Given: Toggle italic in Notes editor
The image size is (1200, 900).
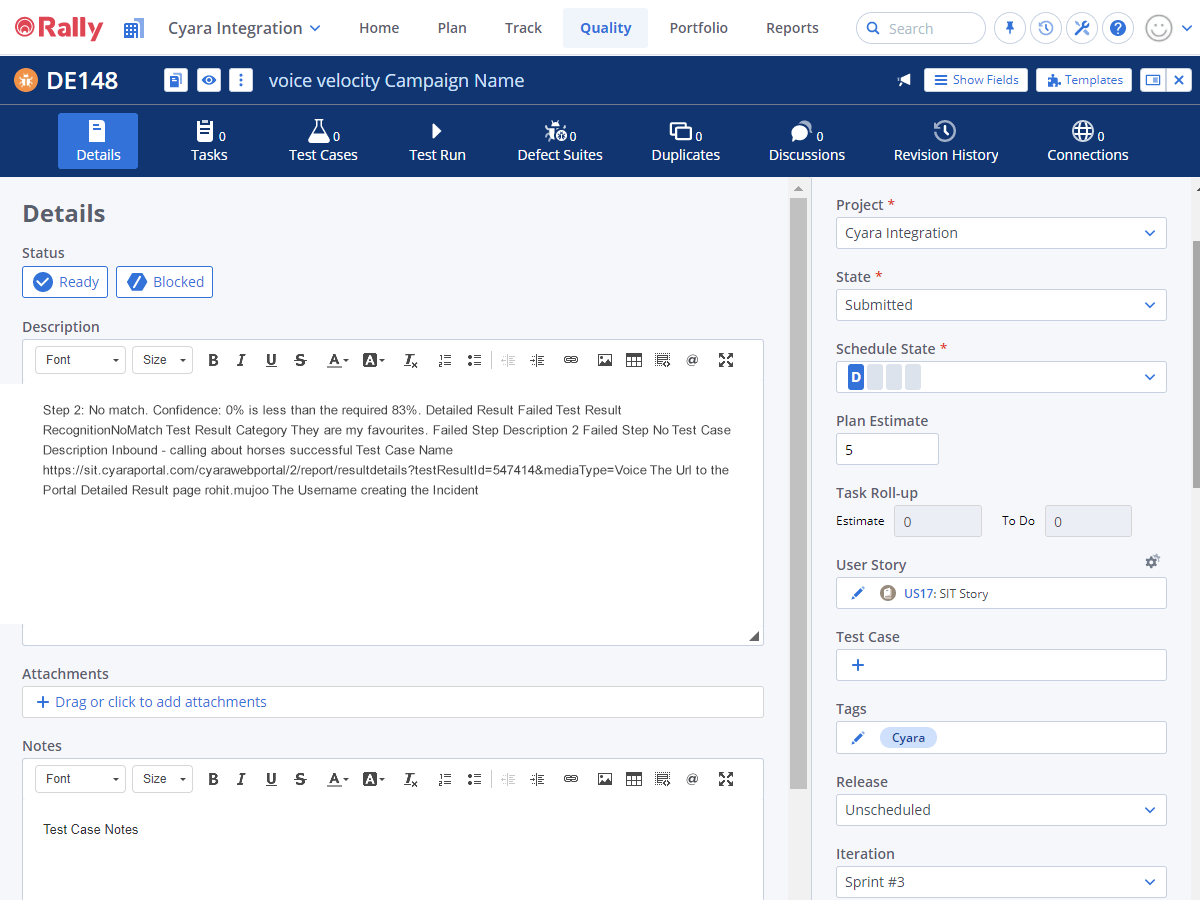Looking at the screenshot, I should pyautogui.click(x=242, y=779).
